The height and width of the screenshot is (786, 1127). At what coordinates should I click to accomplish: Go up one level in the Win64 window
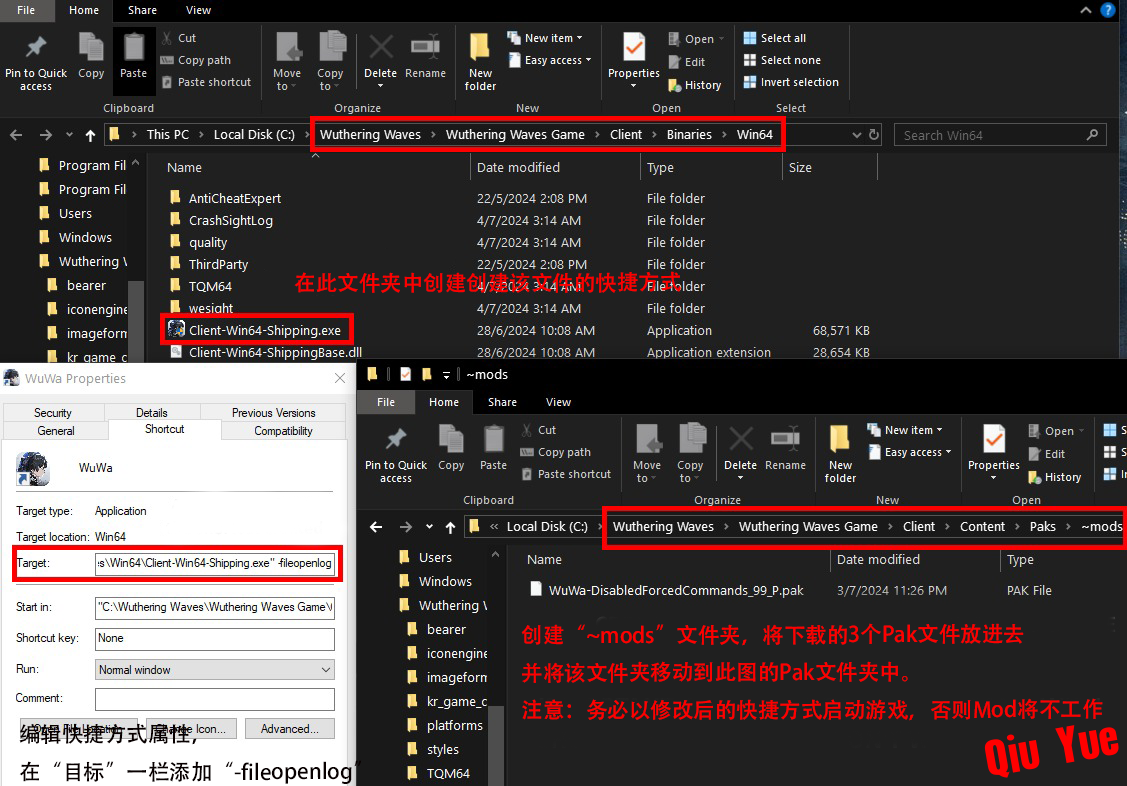[90, 135]
